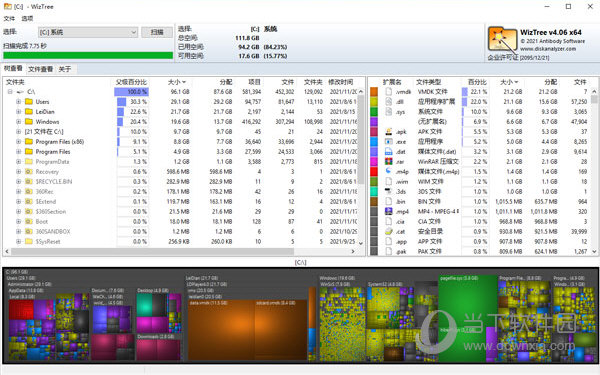
Task: Click the $RECYCLE.BIN folder icon
Action: [29, 181]
